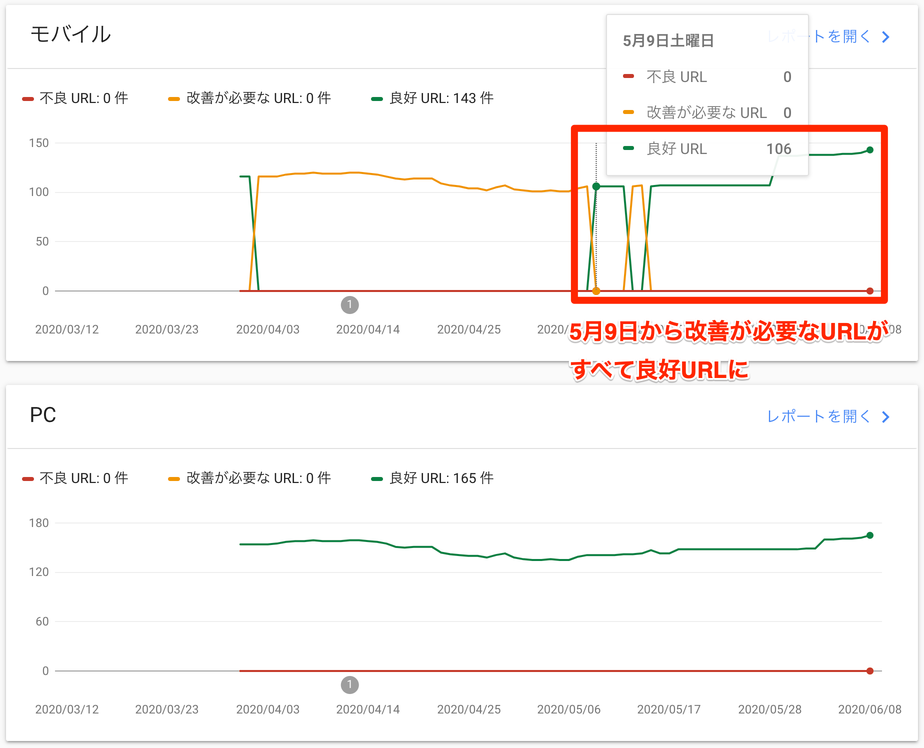Toggle Mobile 改善が必要な URL: 0 件 legend
The image size is (924, 748).
(249, 98)
